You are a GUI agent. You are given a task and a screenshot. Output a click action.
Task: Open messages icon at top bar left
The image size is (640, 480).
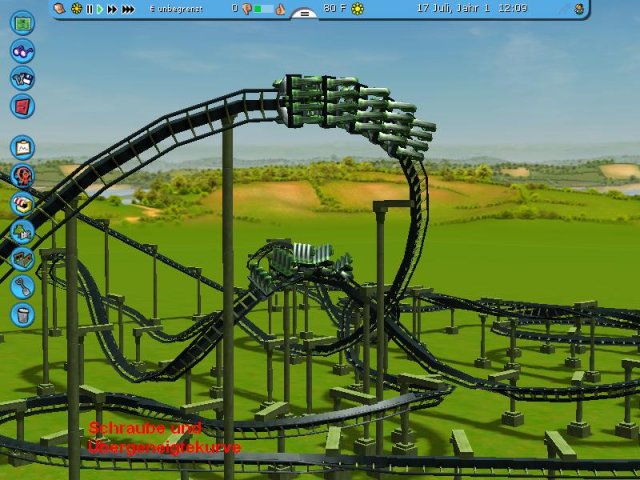[x=60, y=8]
